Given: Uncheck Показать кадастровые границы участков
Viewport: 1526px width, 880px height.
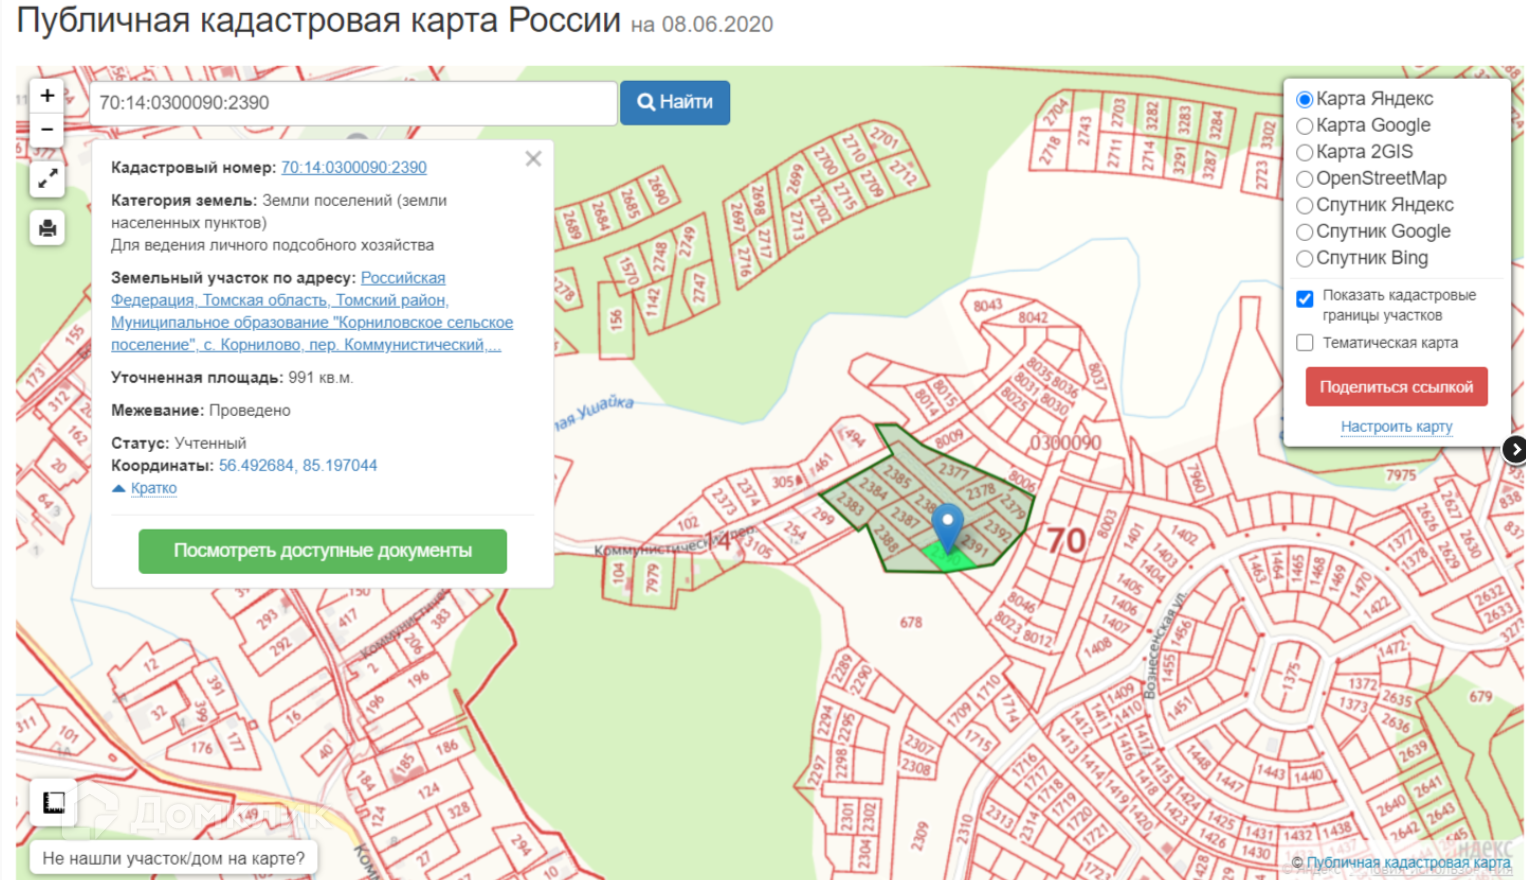Looking at the screenshot, I should pos(1305,298).
